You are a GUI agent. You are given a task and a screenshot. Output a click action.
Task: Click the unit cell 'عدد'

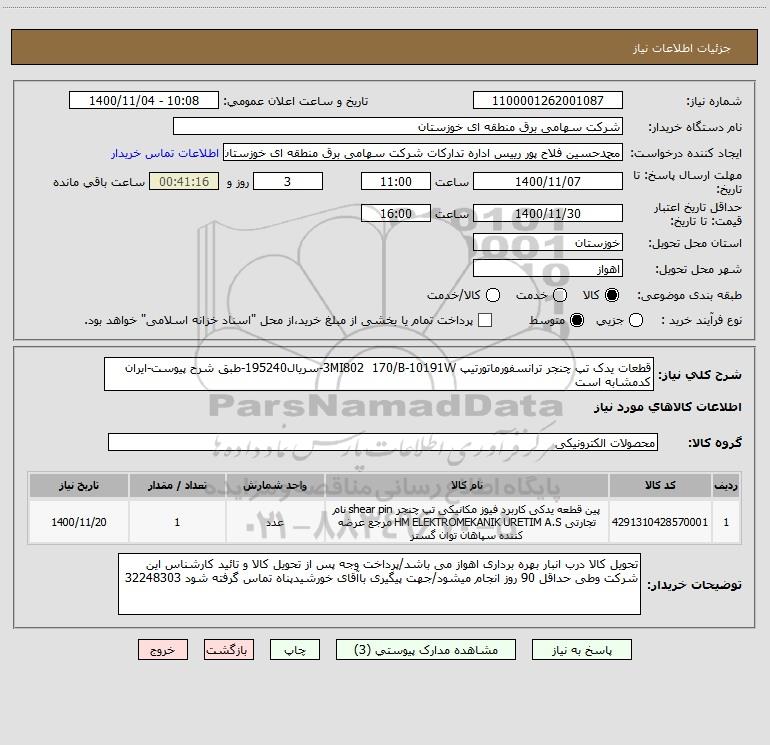275,522
